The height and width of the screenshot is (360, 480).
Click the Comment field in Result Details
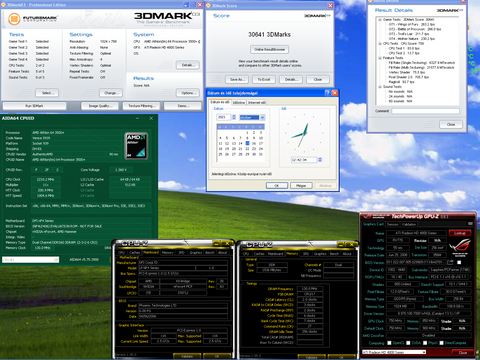425,111
